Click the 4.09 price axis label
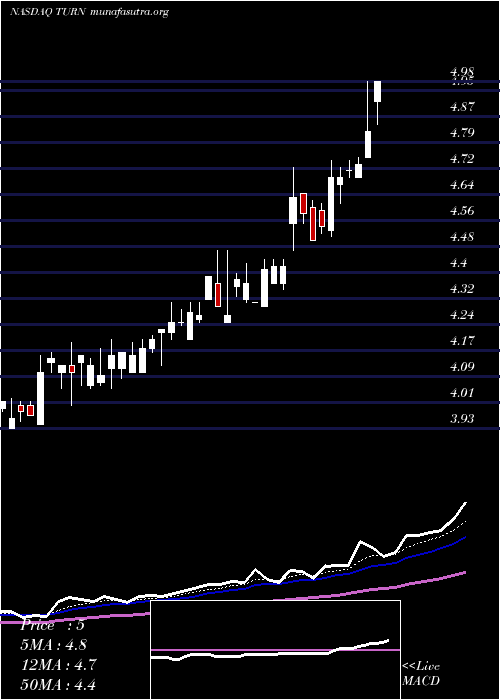 [x=461, y=367]
